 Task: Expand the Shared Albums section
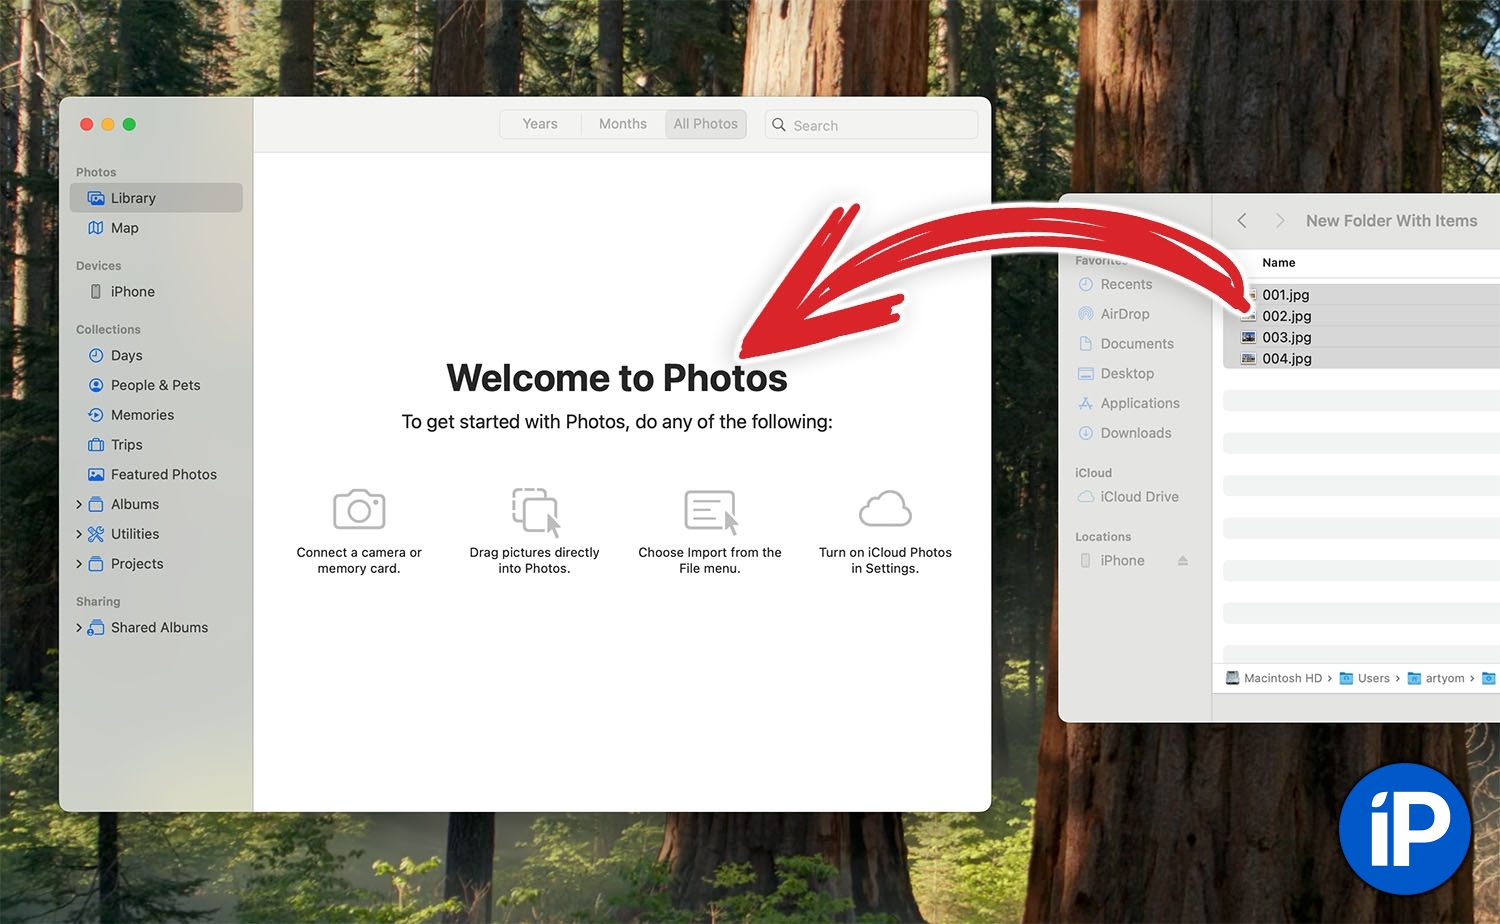click(x=79, y=628)
